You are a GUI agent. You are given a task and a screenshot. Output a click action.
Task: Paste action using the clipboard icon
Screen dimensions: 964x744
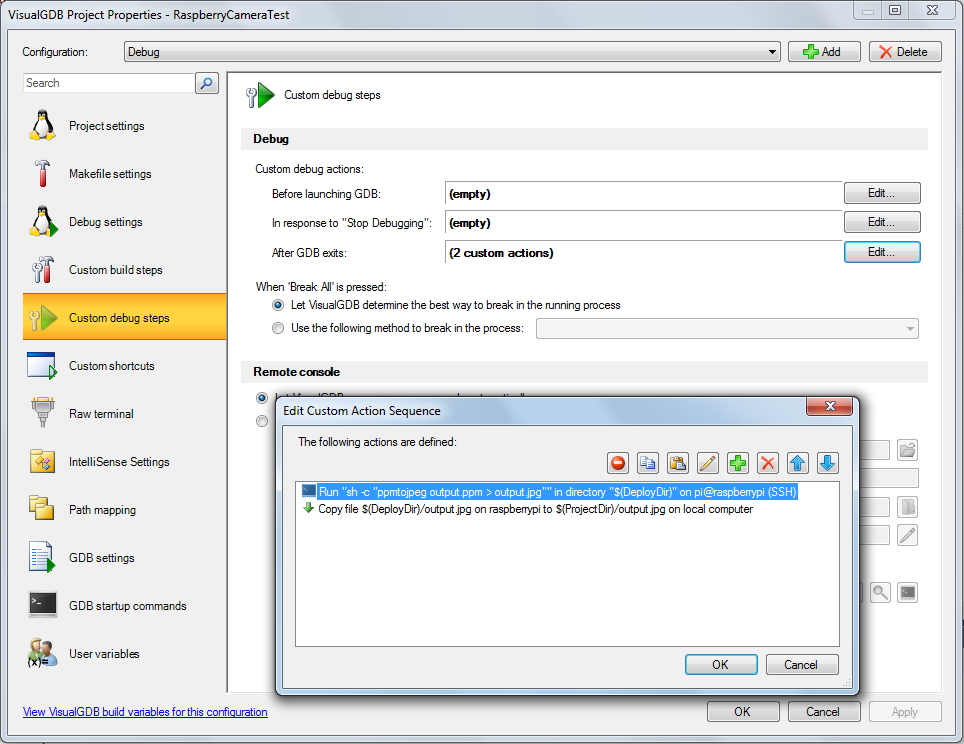(x=678, y=463)
